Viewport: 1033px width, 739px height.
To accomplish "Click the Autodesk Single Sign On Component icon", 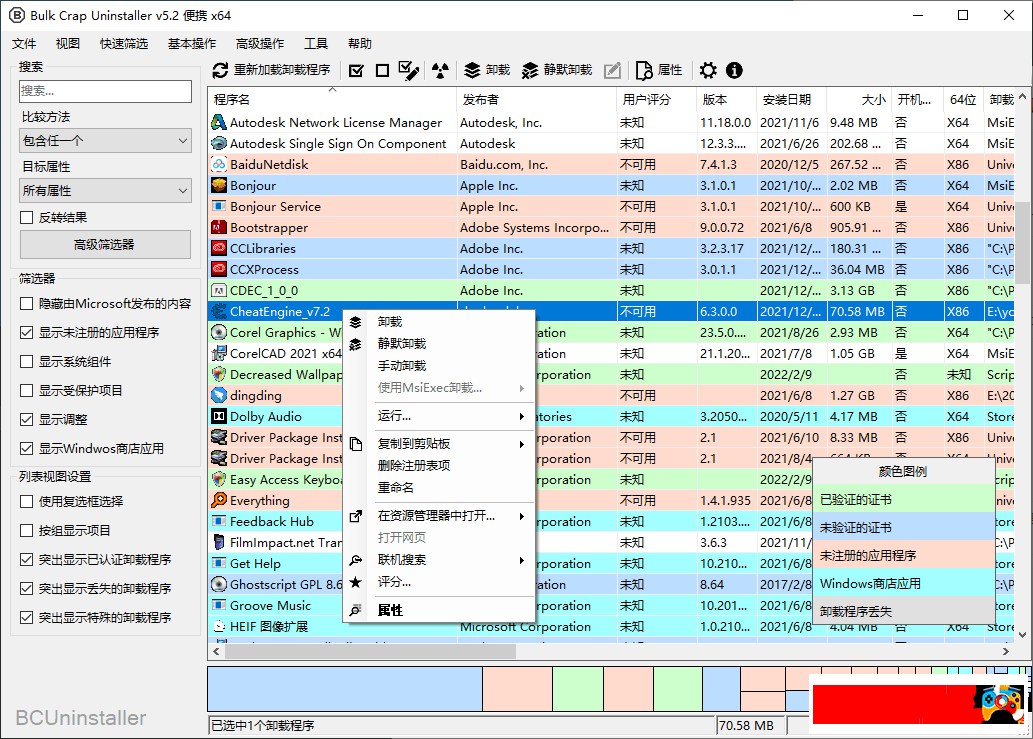I will (x=219, y=144).
